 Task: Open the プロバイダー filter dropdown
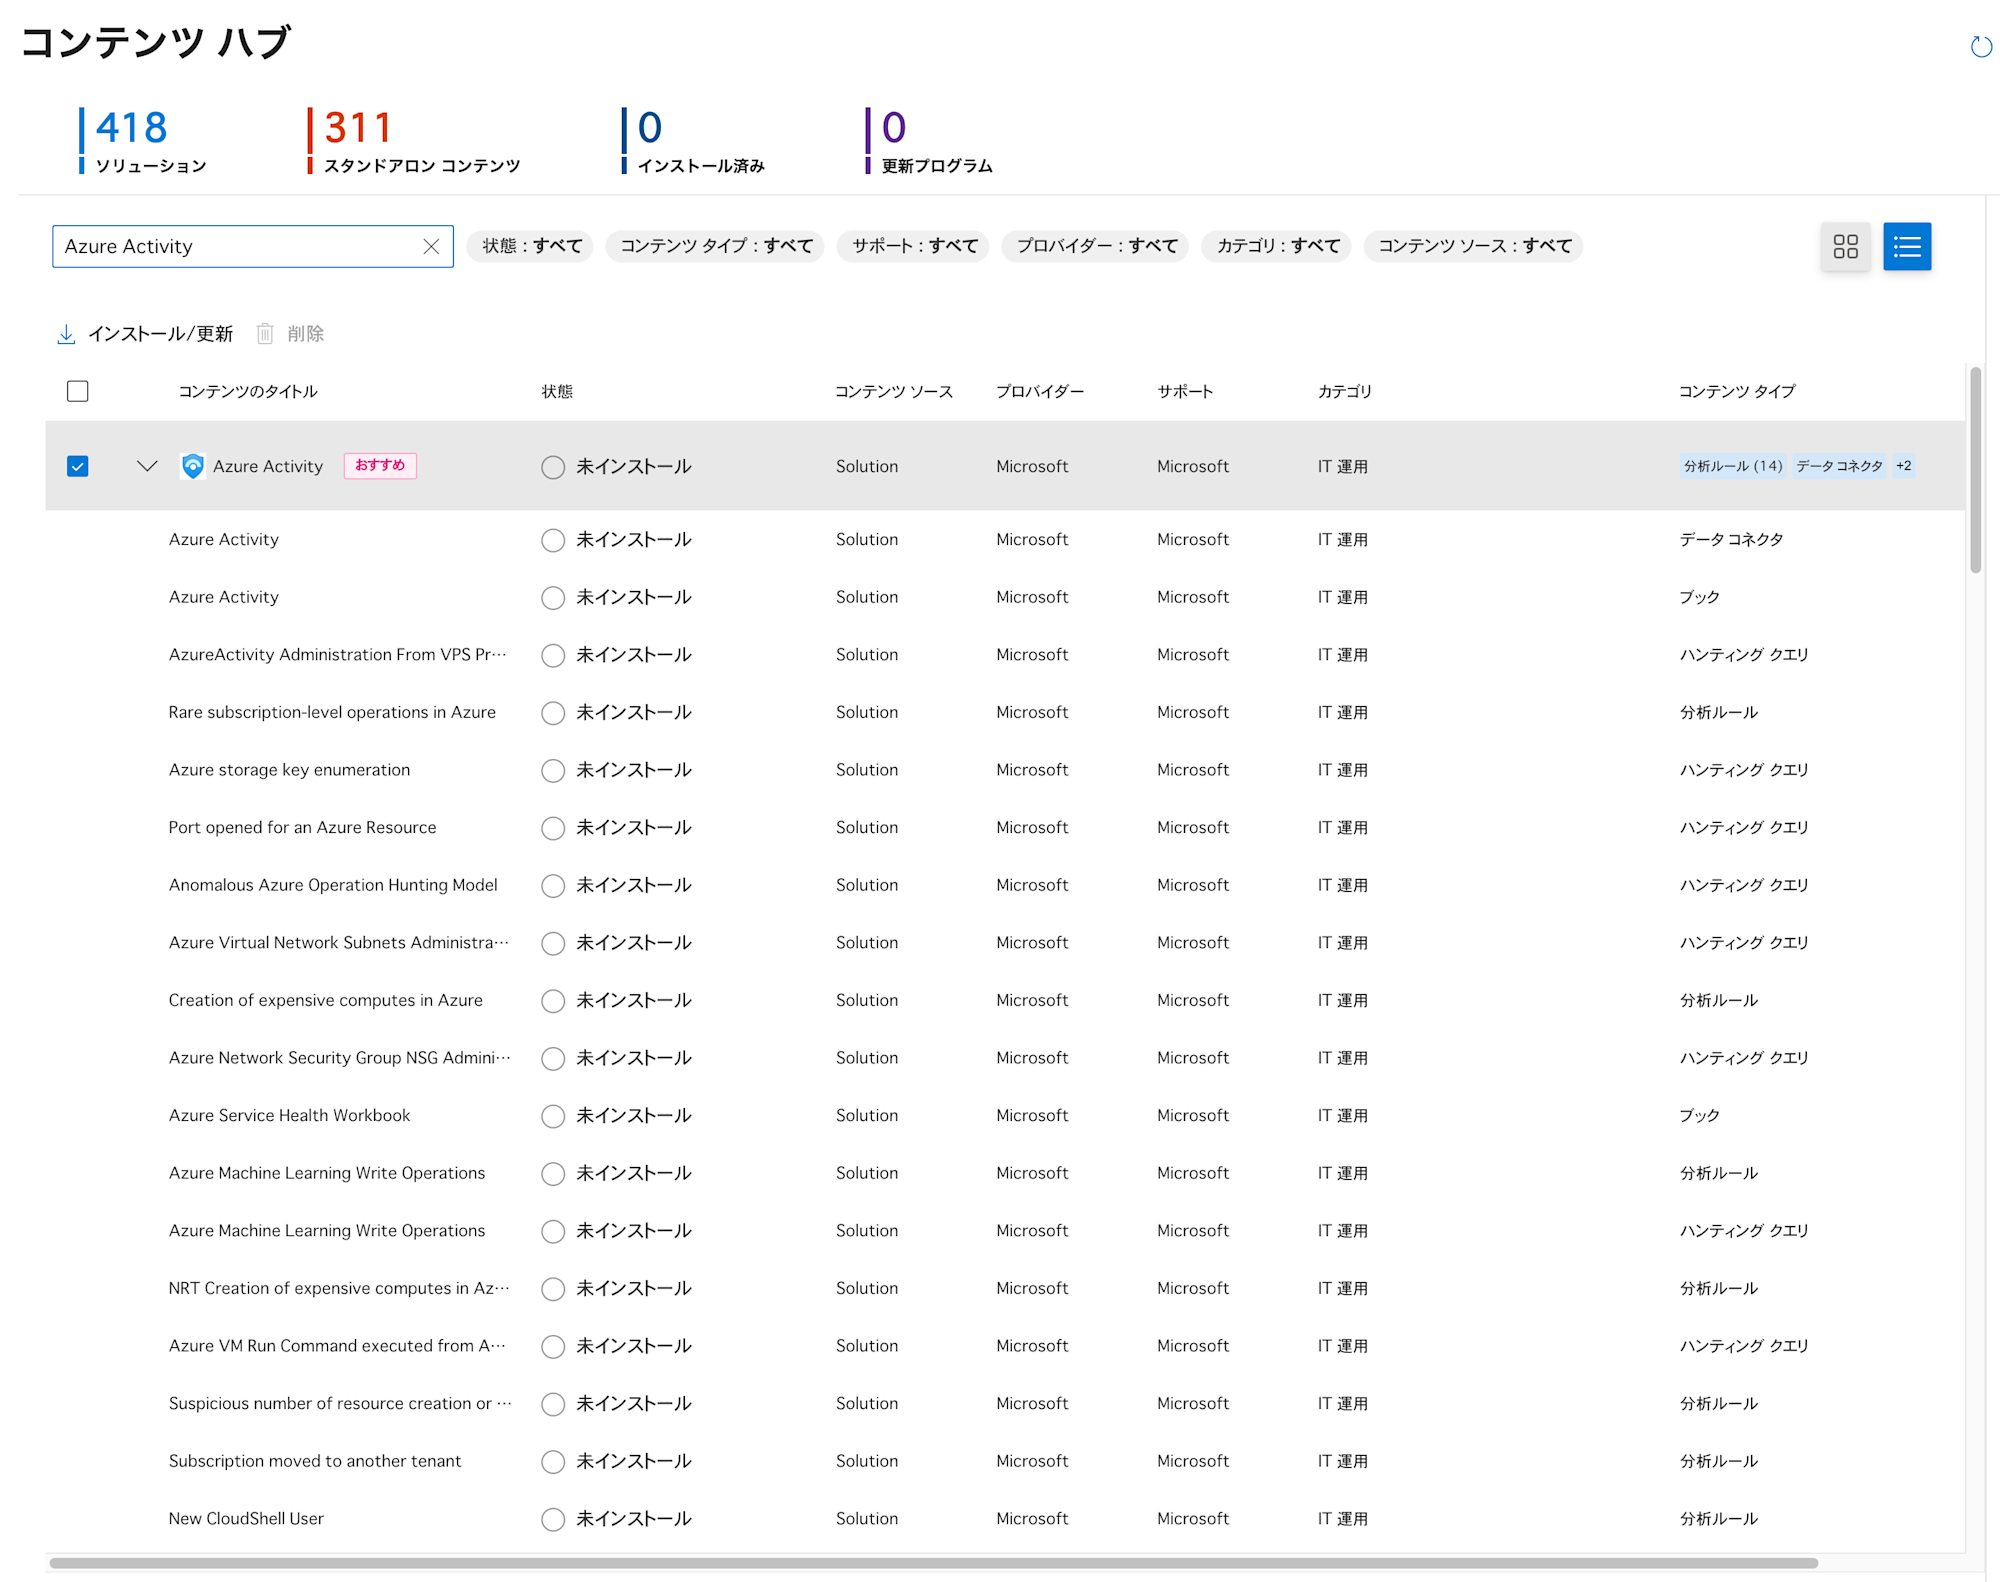tap(1096, 246)
